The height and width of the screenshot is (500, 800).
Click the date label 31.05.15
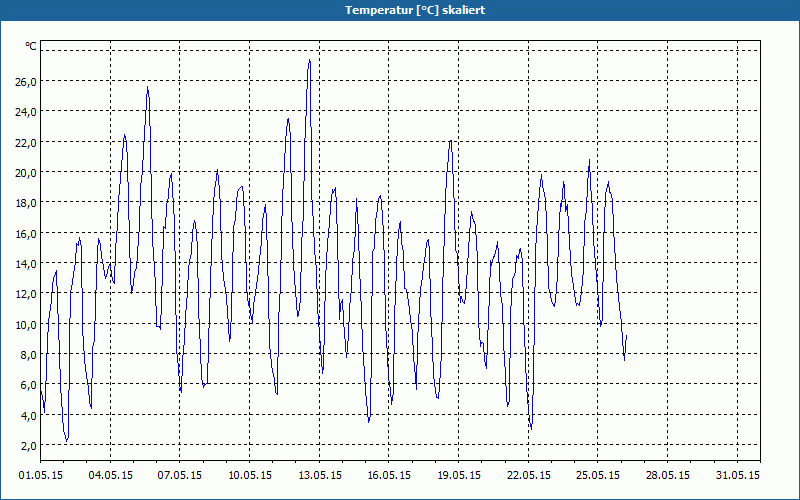click(x=737, y=475)
